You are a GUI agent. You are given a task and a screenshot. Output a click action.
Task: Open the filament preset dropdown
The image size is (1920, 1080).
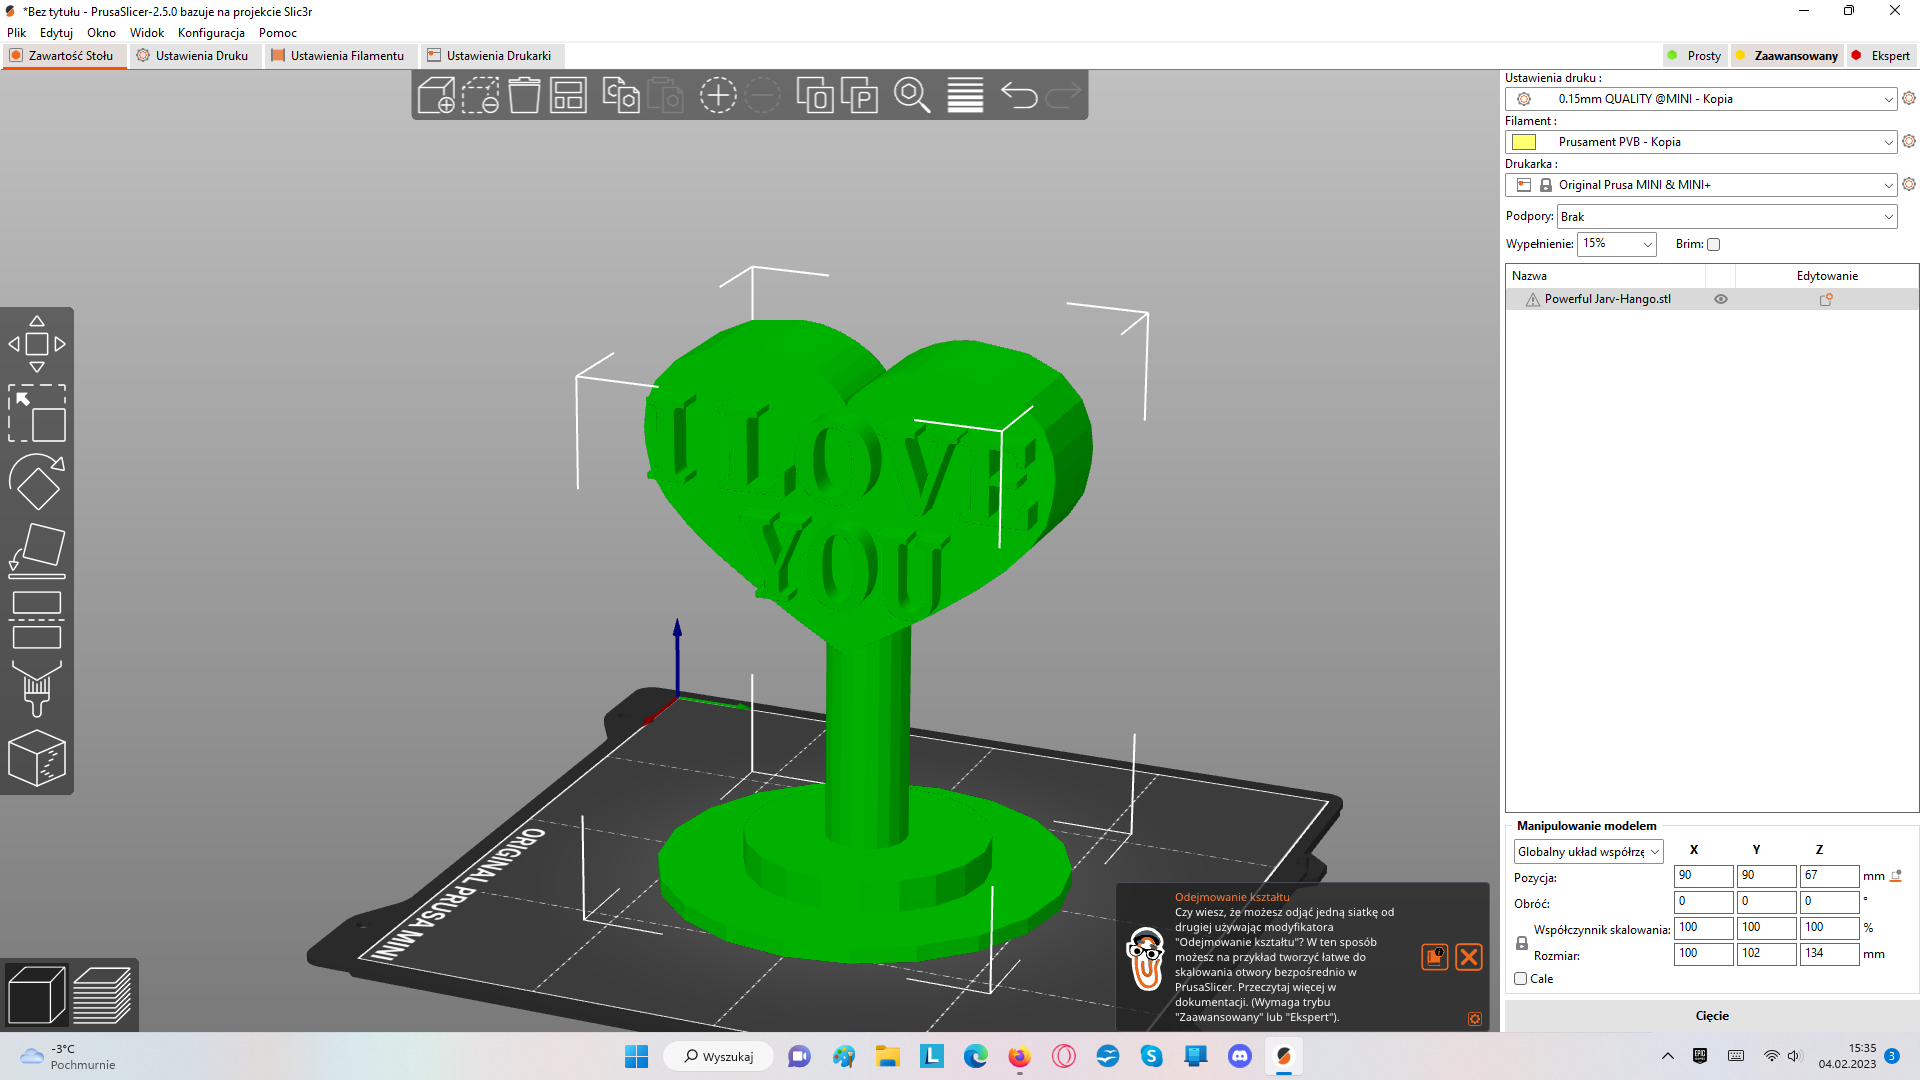click(1700, 142)
